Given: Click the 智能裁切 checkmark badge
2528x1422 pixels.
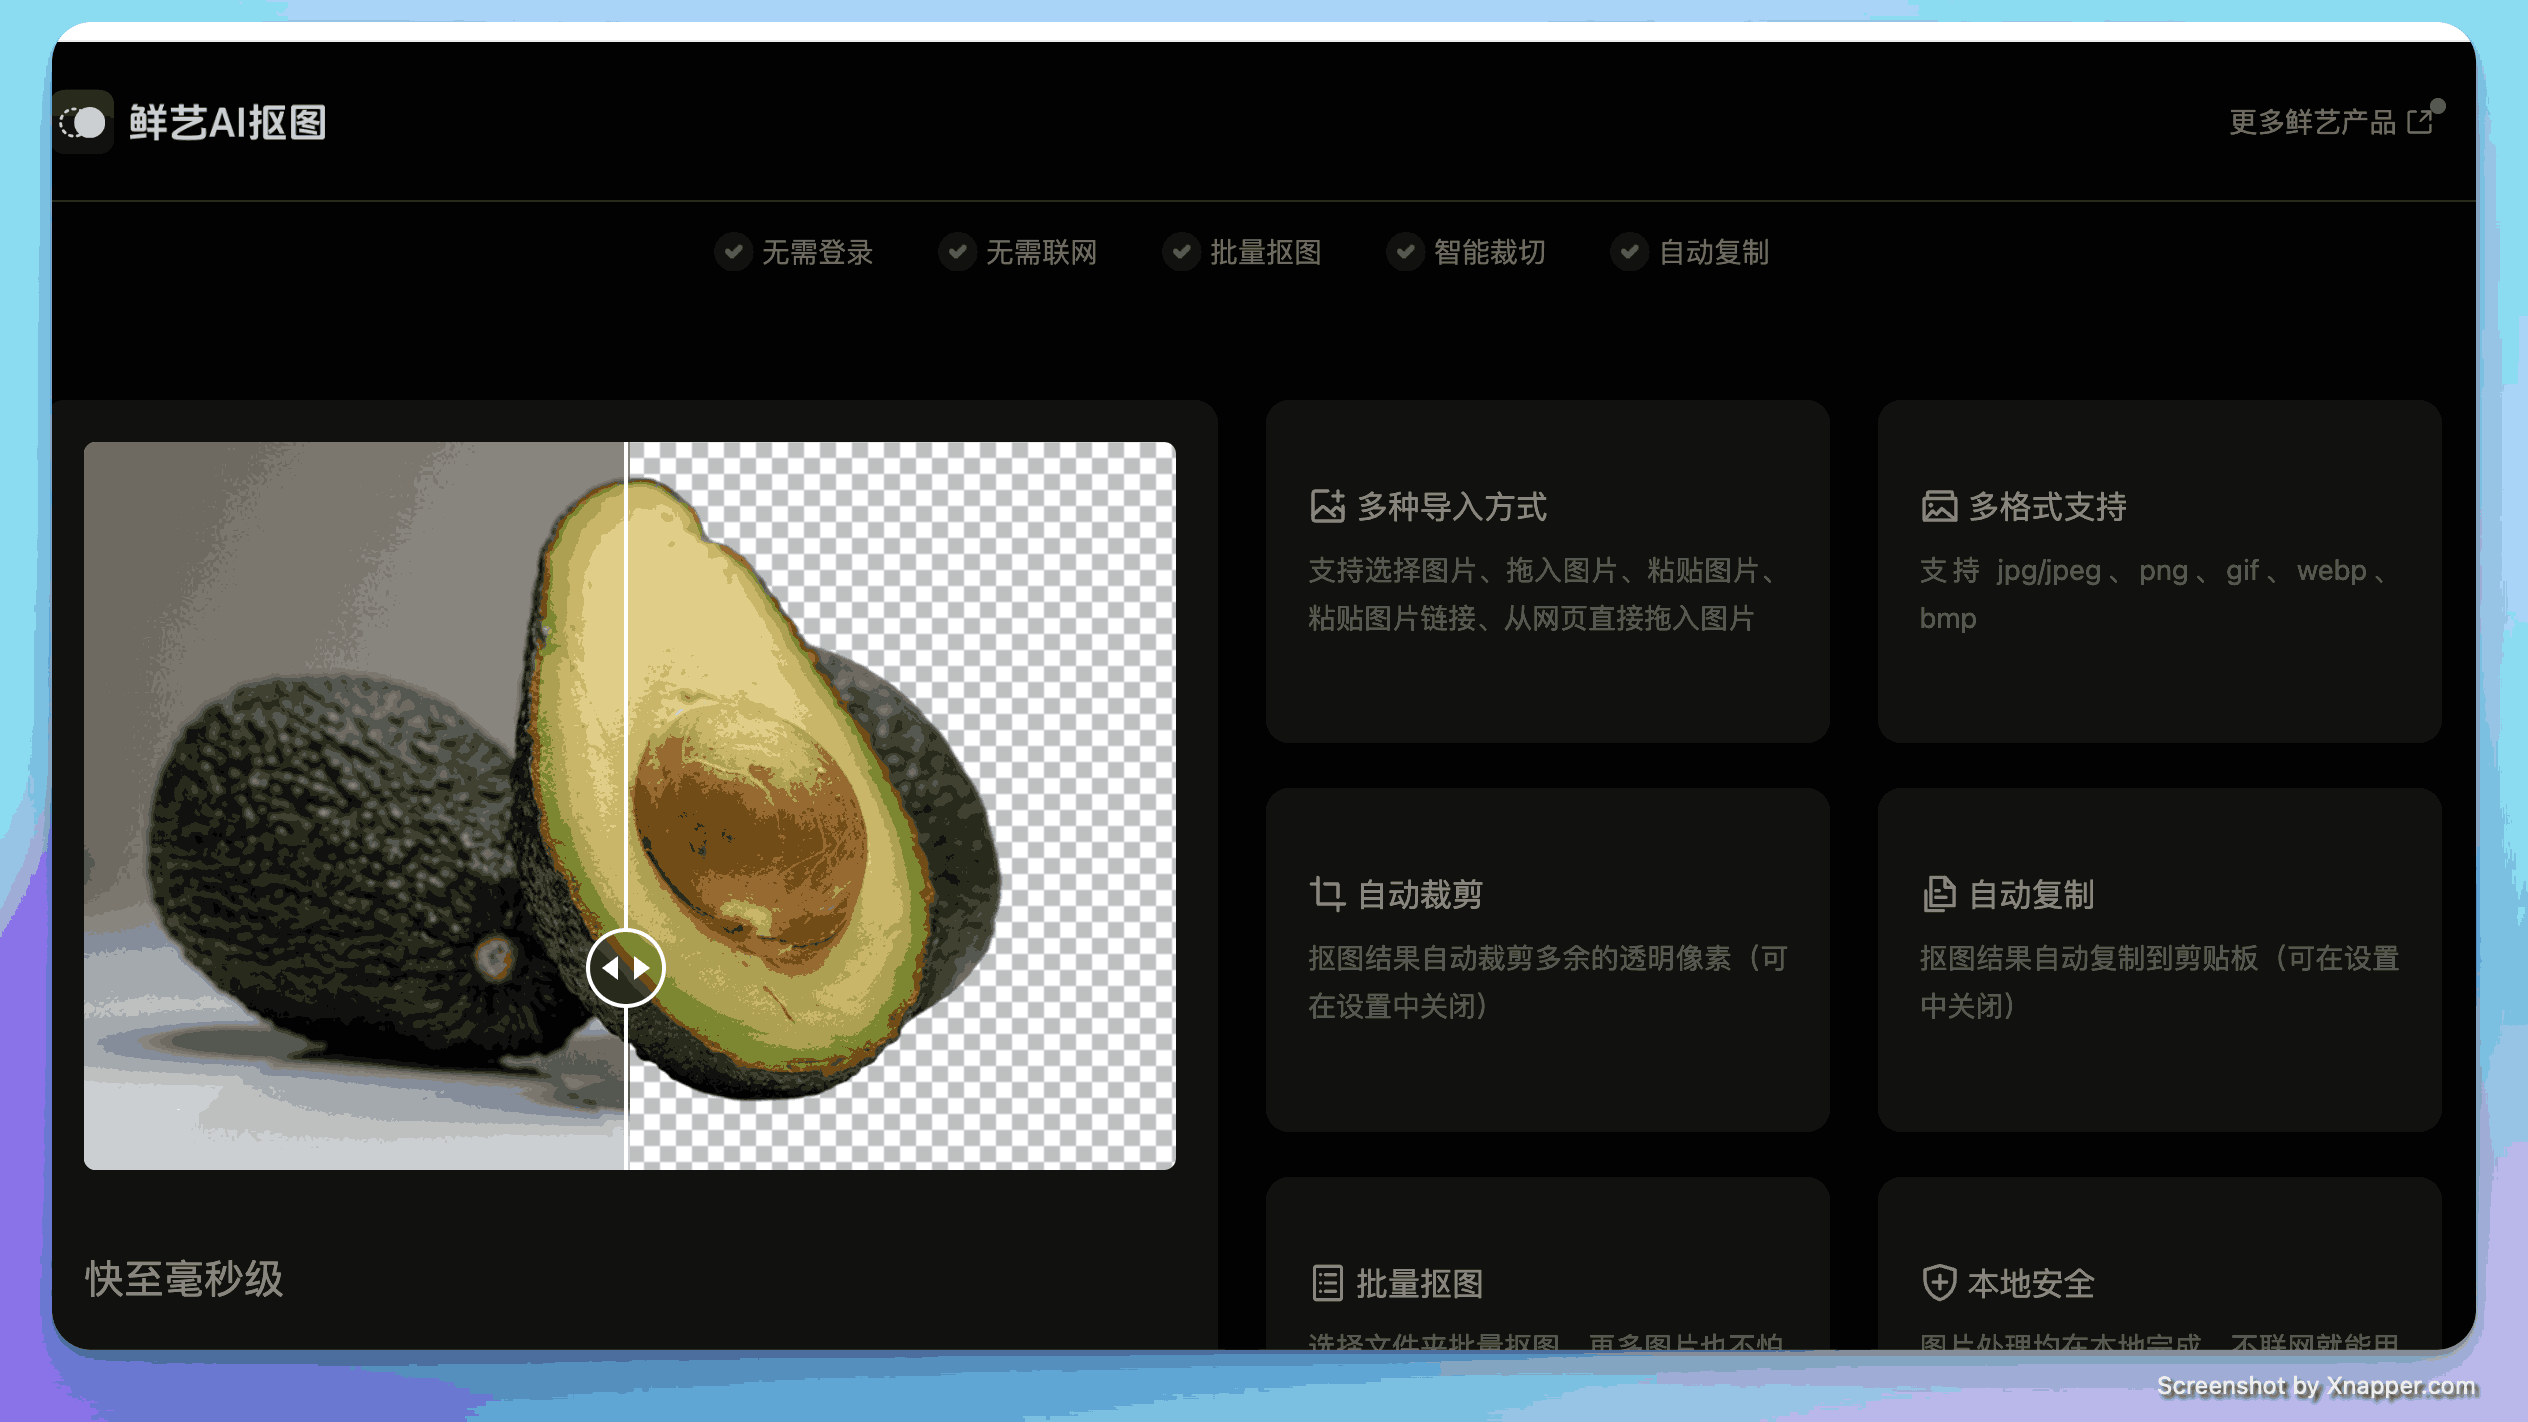Looking at the screenshot, I should (1405, 252).
